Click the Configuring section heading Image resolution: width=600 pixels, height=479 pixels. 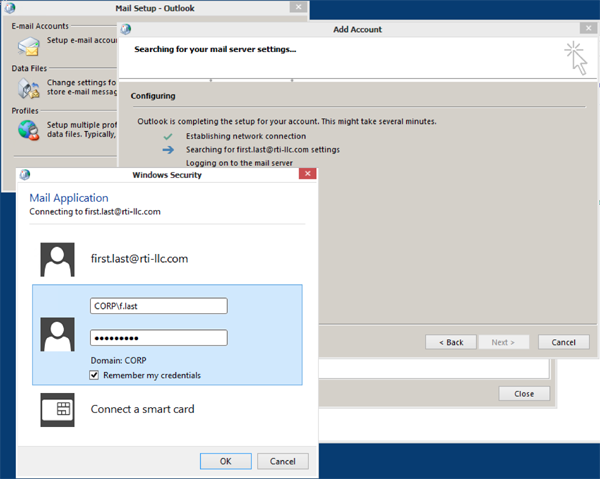(153, 96)
